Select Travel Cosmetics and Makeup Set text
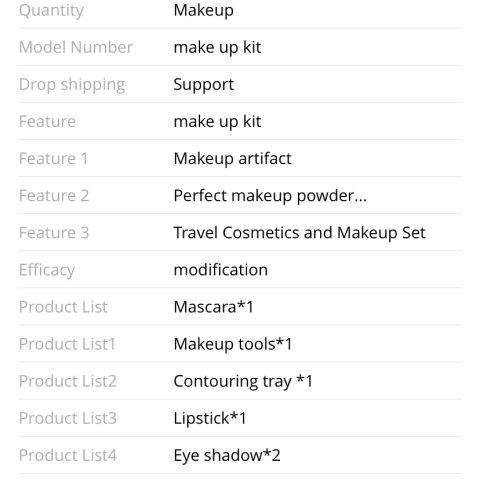Viewport: 480px width, 480px height. 300,233
